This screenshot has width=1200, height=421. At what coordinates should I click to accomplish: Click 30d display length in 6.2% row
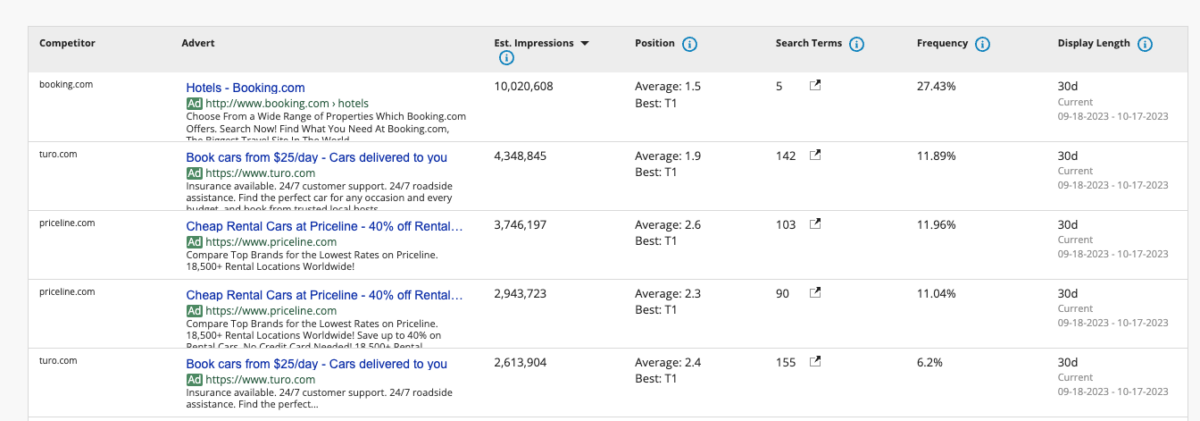click(1068, 363)
